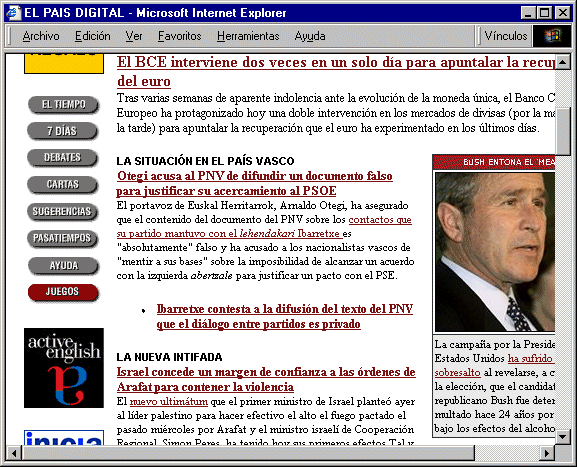Click the horizontal scrollbar right arrow
Screen dimensions: 577x467
[547, 453]
